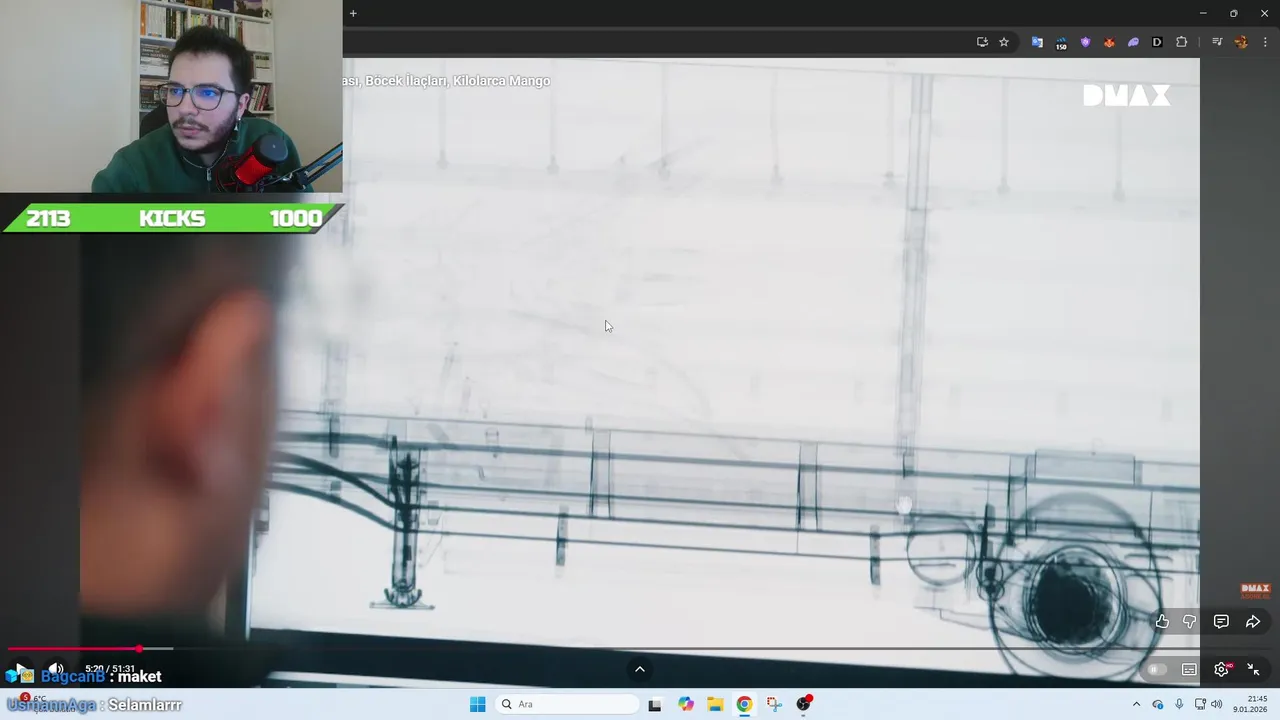Open the 21:45 clock and calendar
This screenshot has height=720, width=1280.
click(1250, 704)
